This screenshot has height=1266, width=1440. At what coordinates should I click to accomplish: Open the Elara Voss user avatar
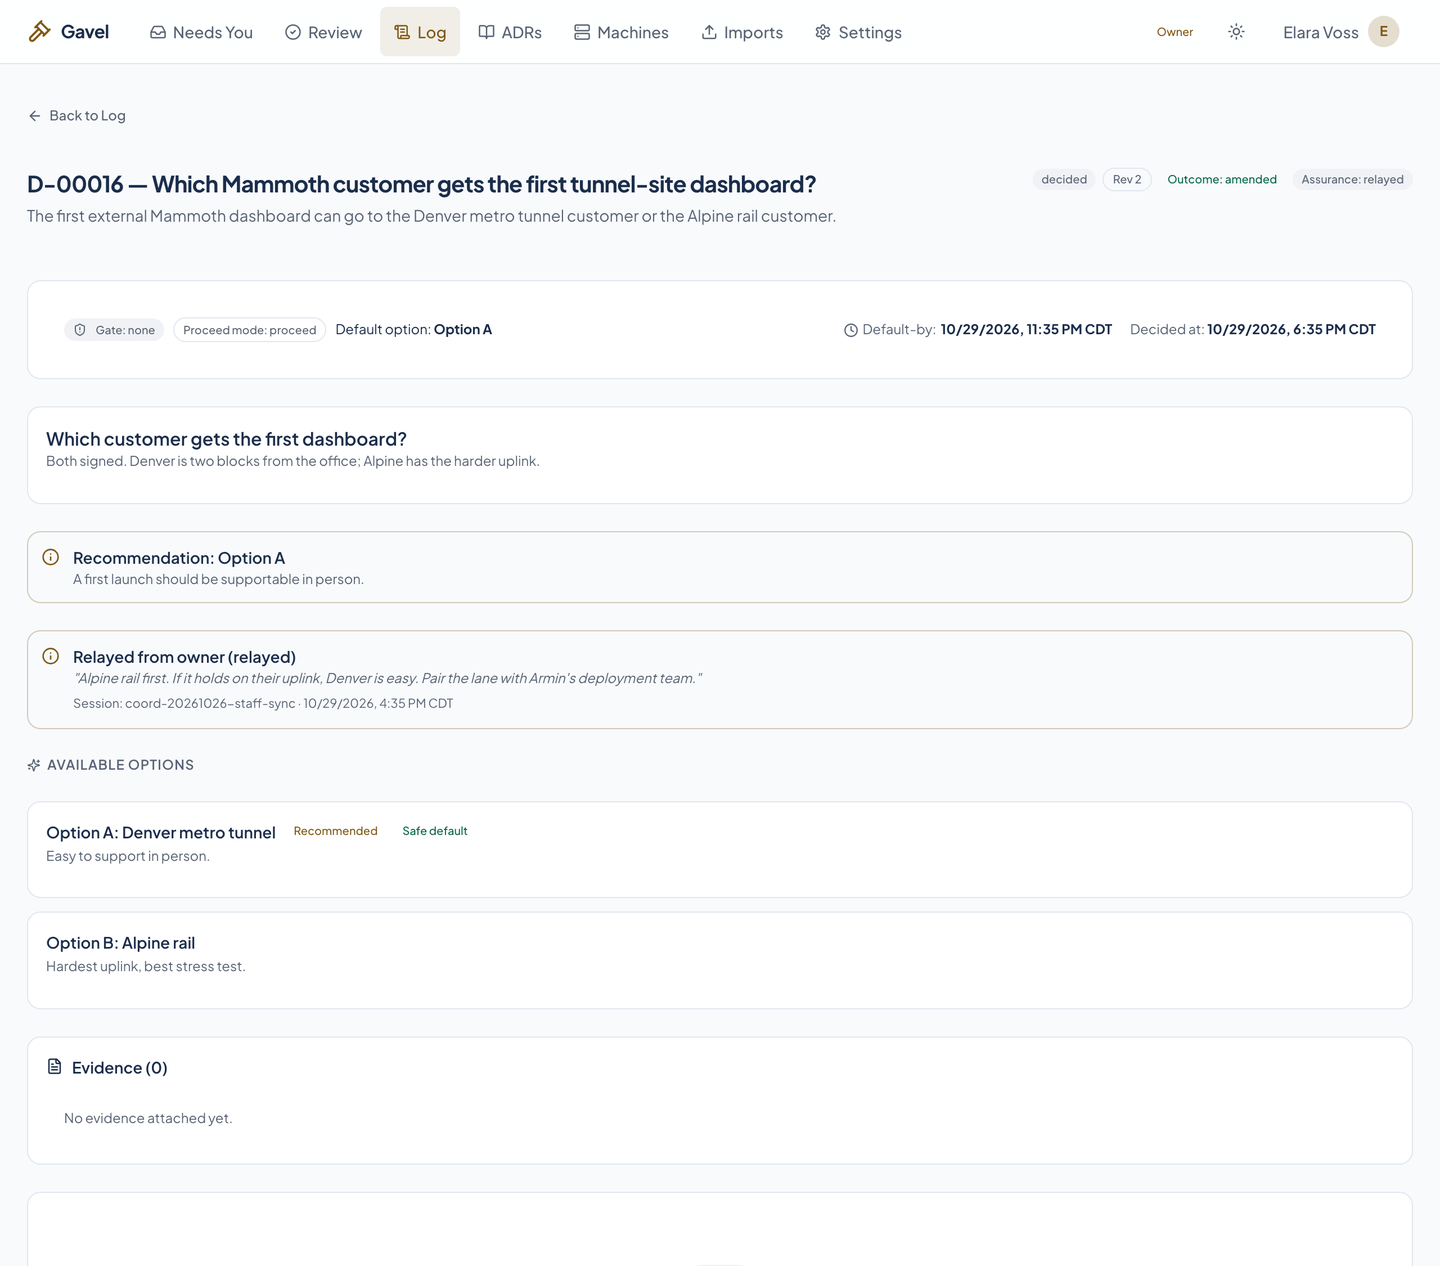tap(1383, 32)
